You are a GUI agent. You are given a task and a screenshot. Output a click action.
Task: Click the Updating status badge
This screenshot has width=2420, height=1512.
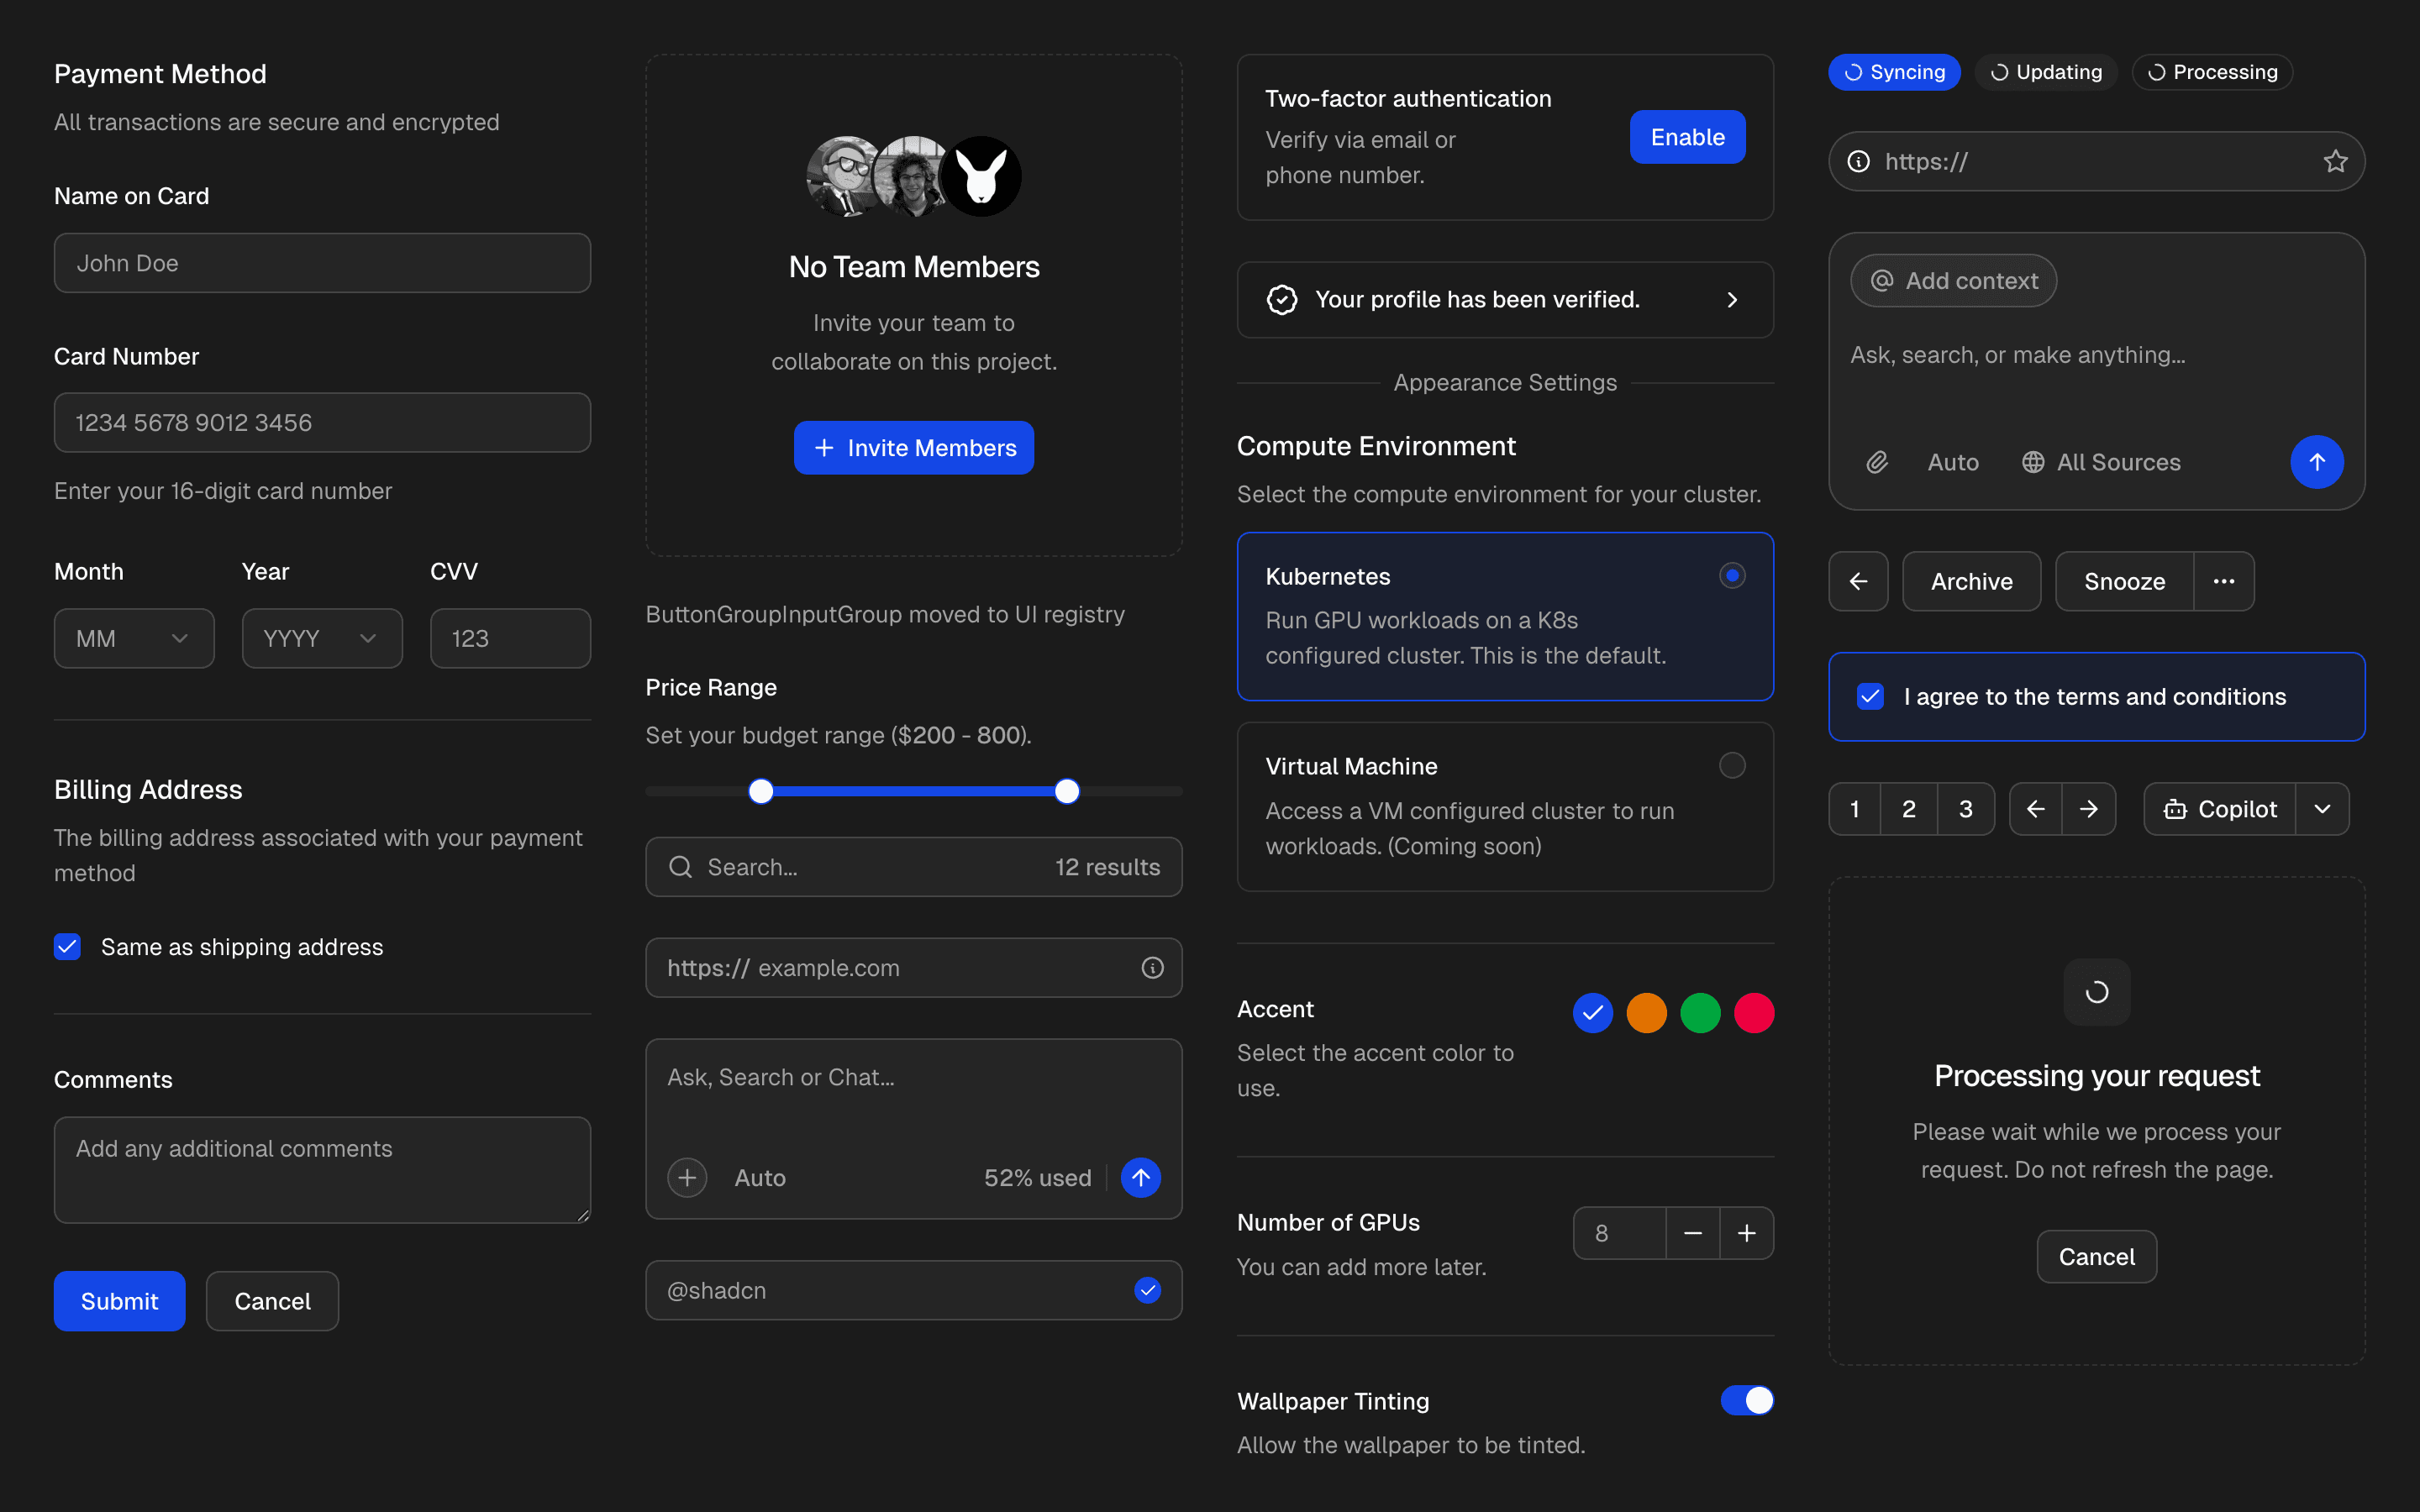2045,72
